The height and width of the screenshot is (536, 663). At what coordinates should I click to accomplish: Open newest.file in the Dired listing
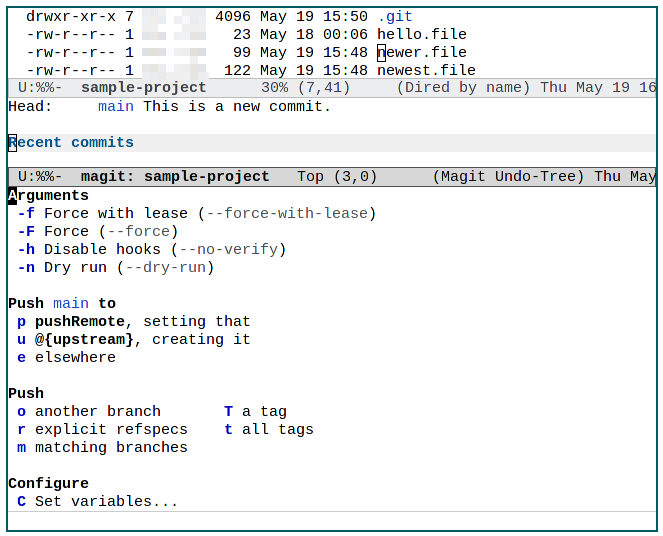(425, 70)
